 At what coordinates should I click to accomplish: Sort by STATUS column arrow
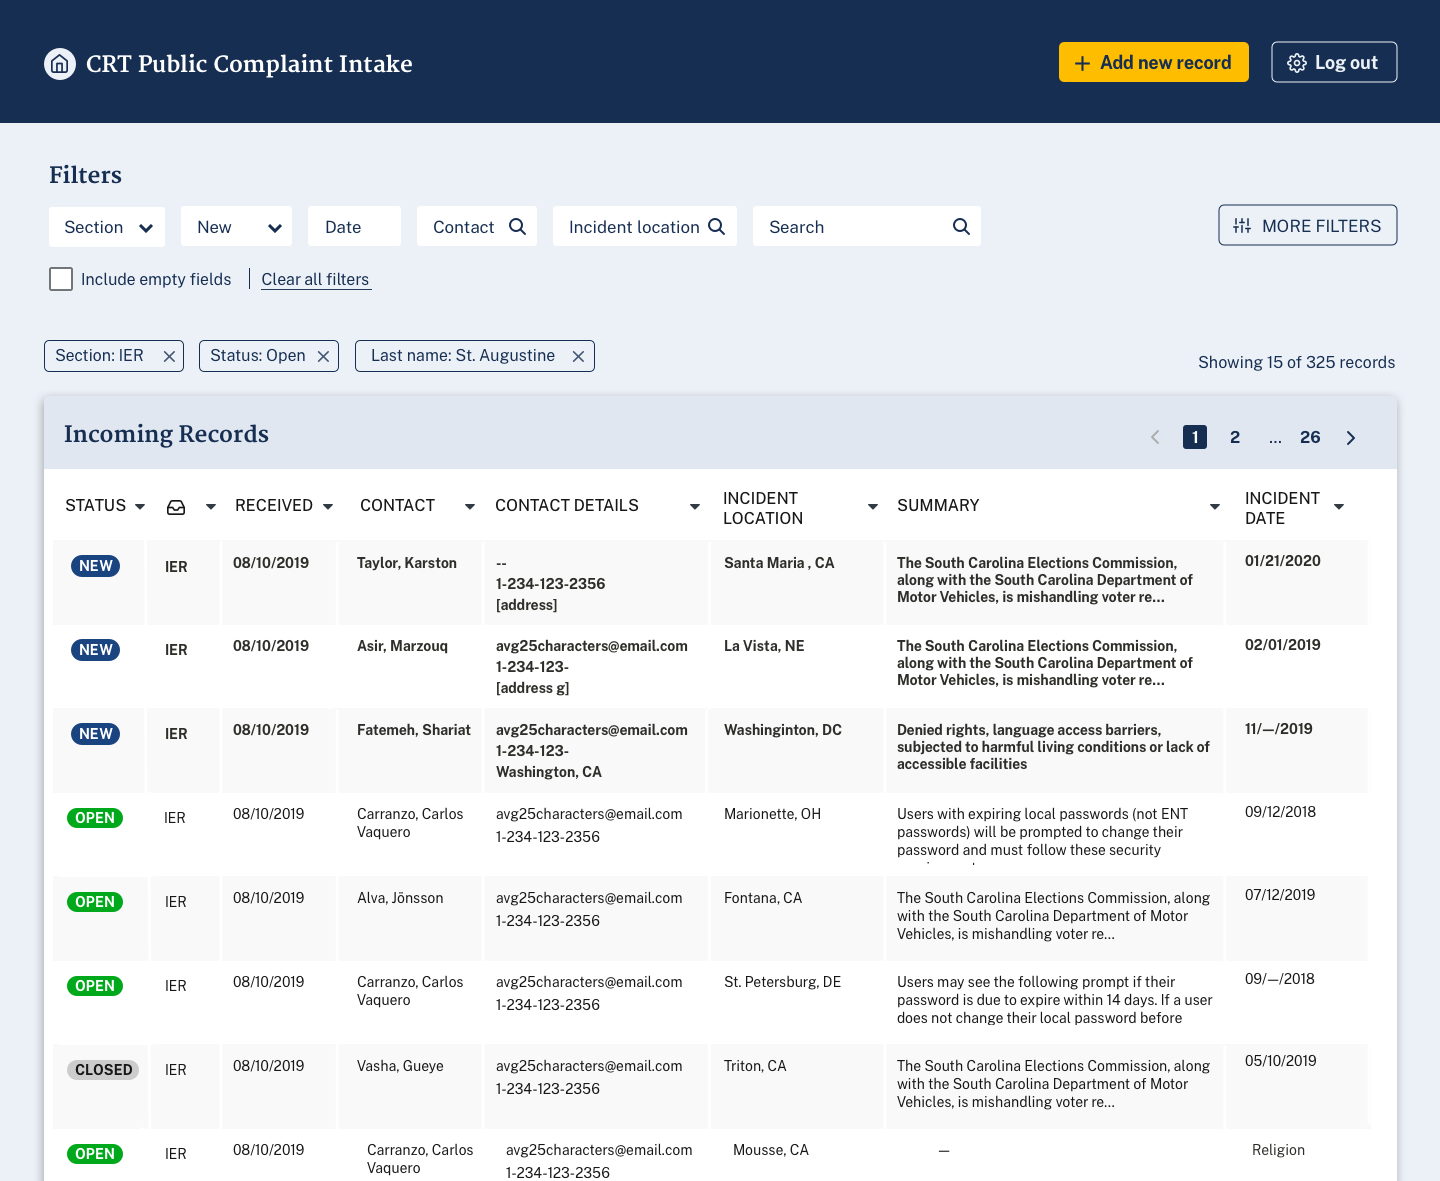[x=140, y=507]
